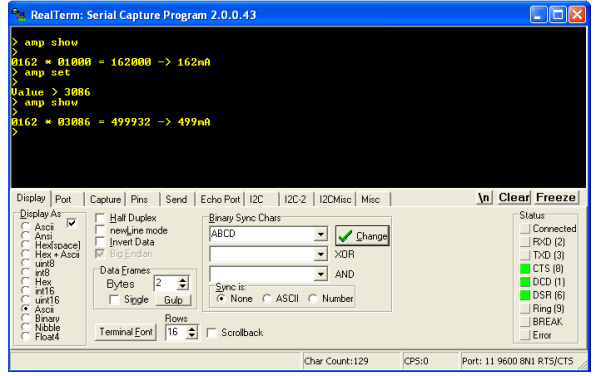Click the Ring (9) status indicator box
This screenshot has width=595, height=376.
tap(525, 308)
